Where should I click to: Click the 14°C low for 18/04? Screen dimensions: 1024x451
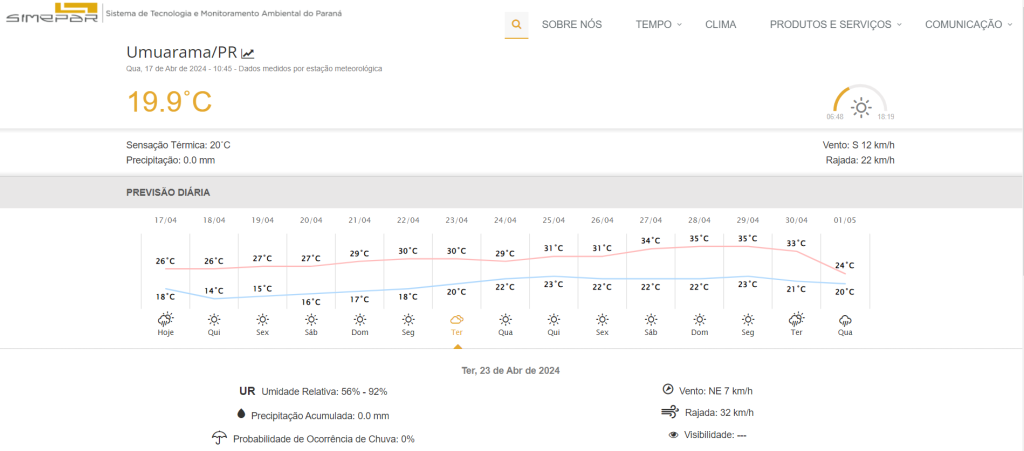(x=214, y=290)
